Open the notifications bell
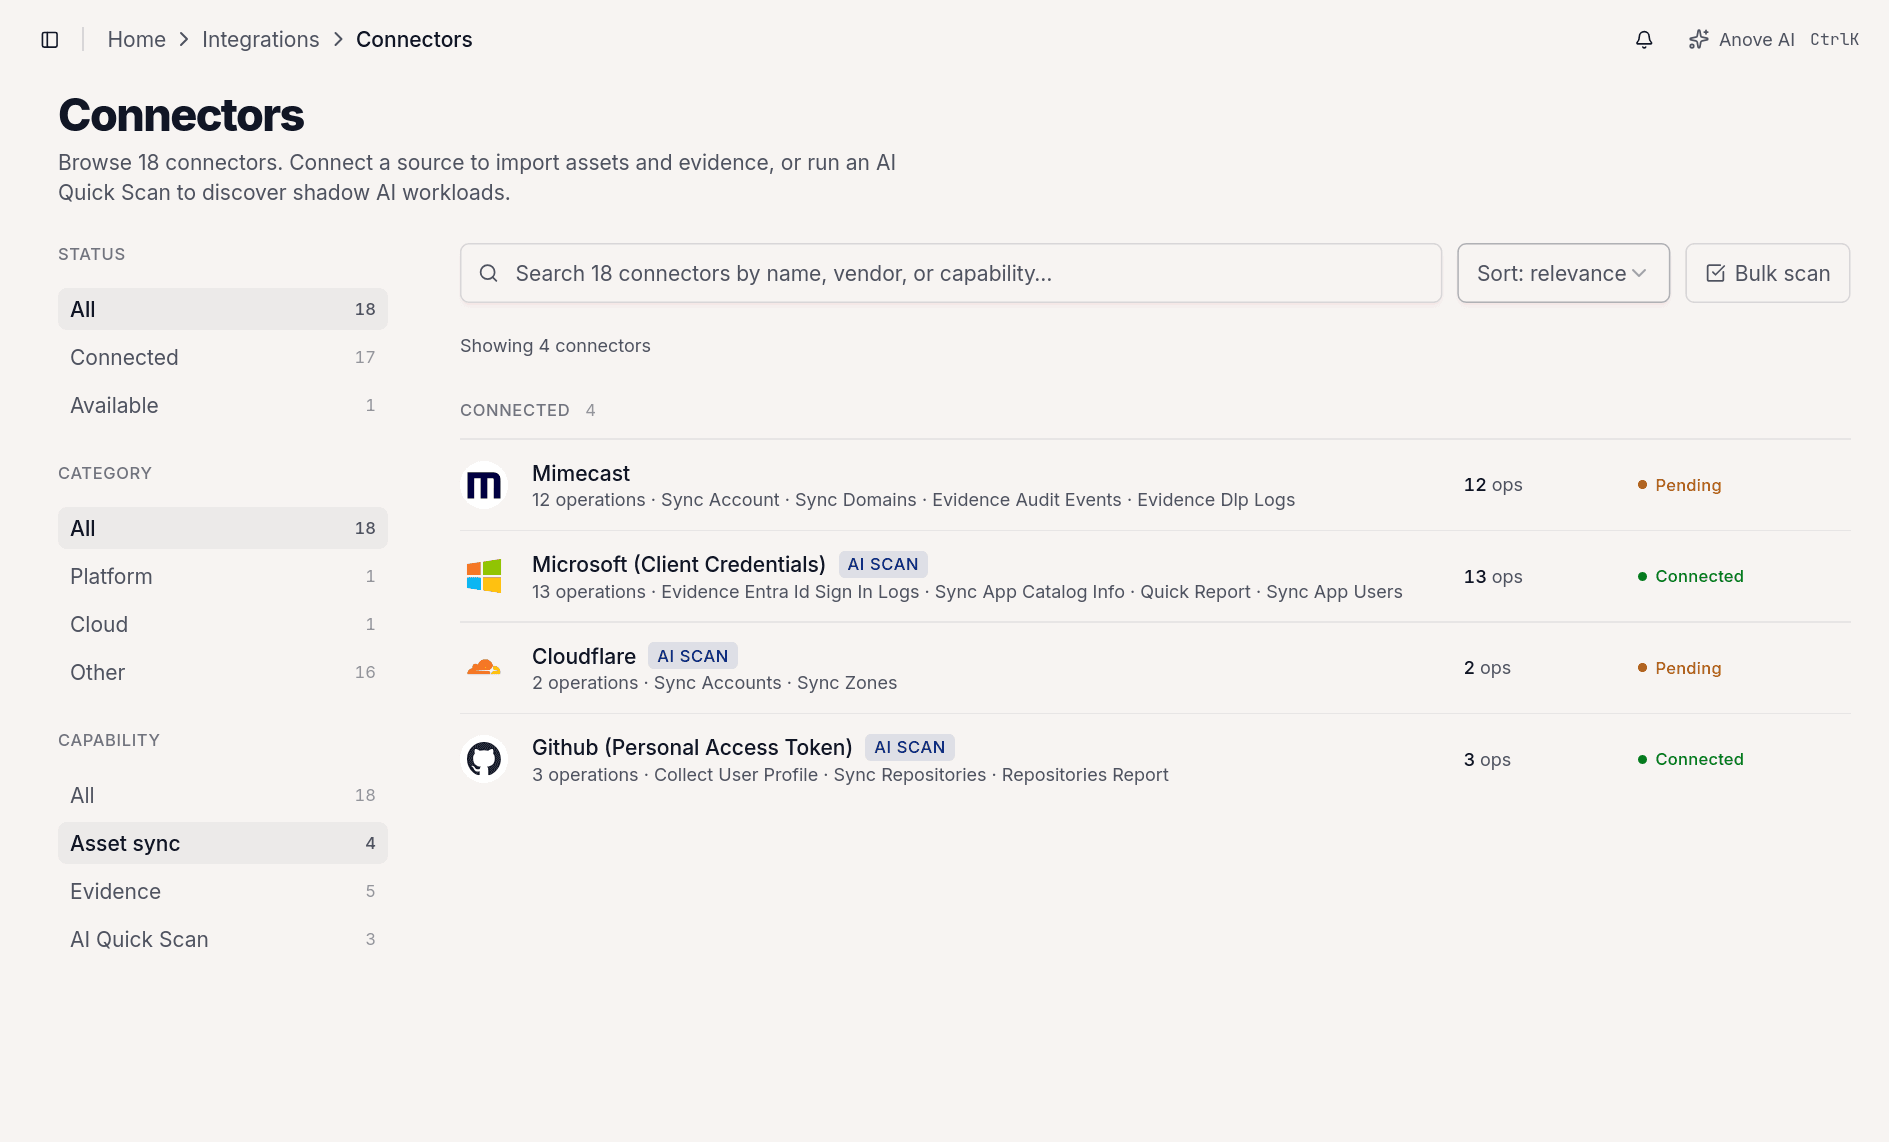The height and width of the screenshot is (1142, 1889). tap(1644, 40)
